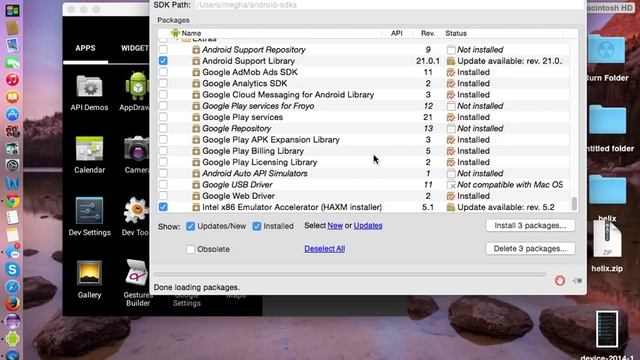This screenshot has height=360, width=640.
Task: Toggle Installed show checkbox
Action: tap(257, 226)
